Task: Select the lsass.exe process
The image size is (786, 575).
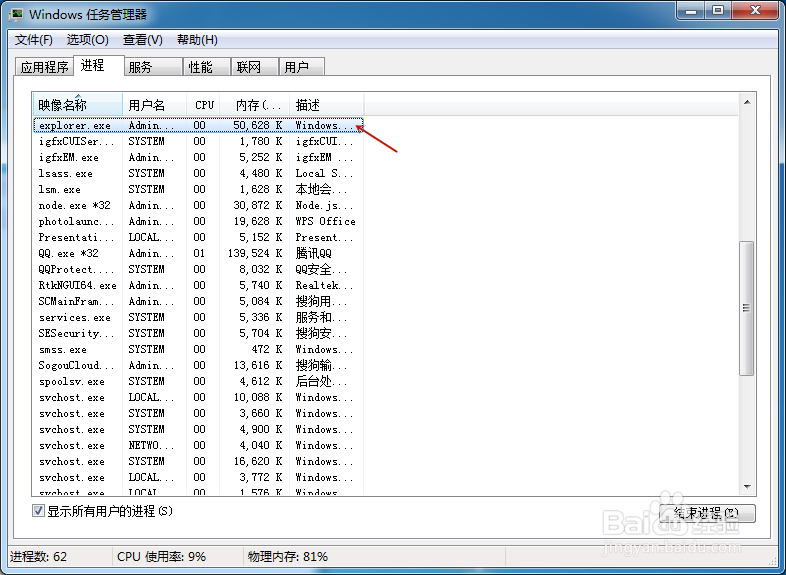Action: click(199, 173)
